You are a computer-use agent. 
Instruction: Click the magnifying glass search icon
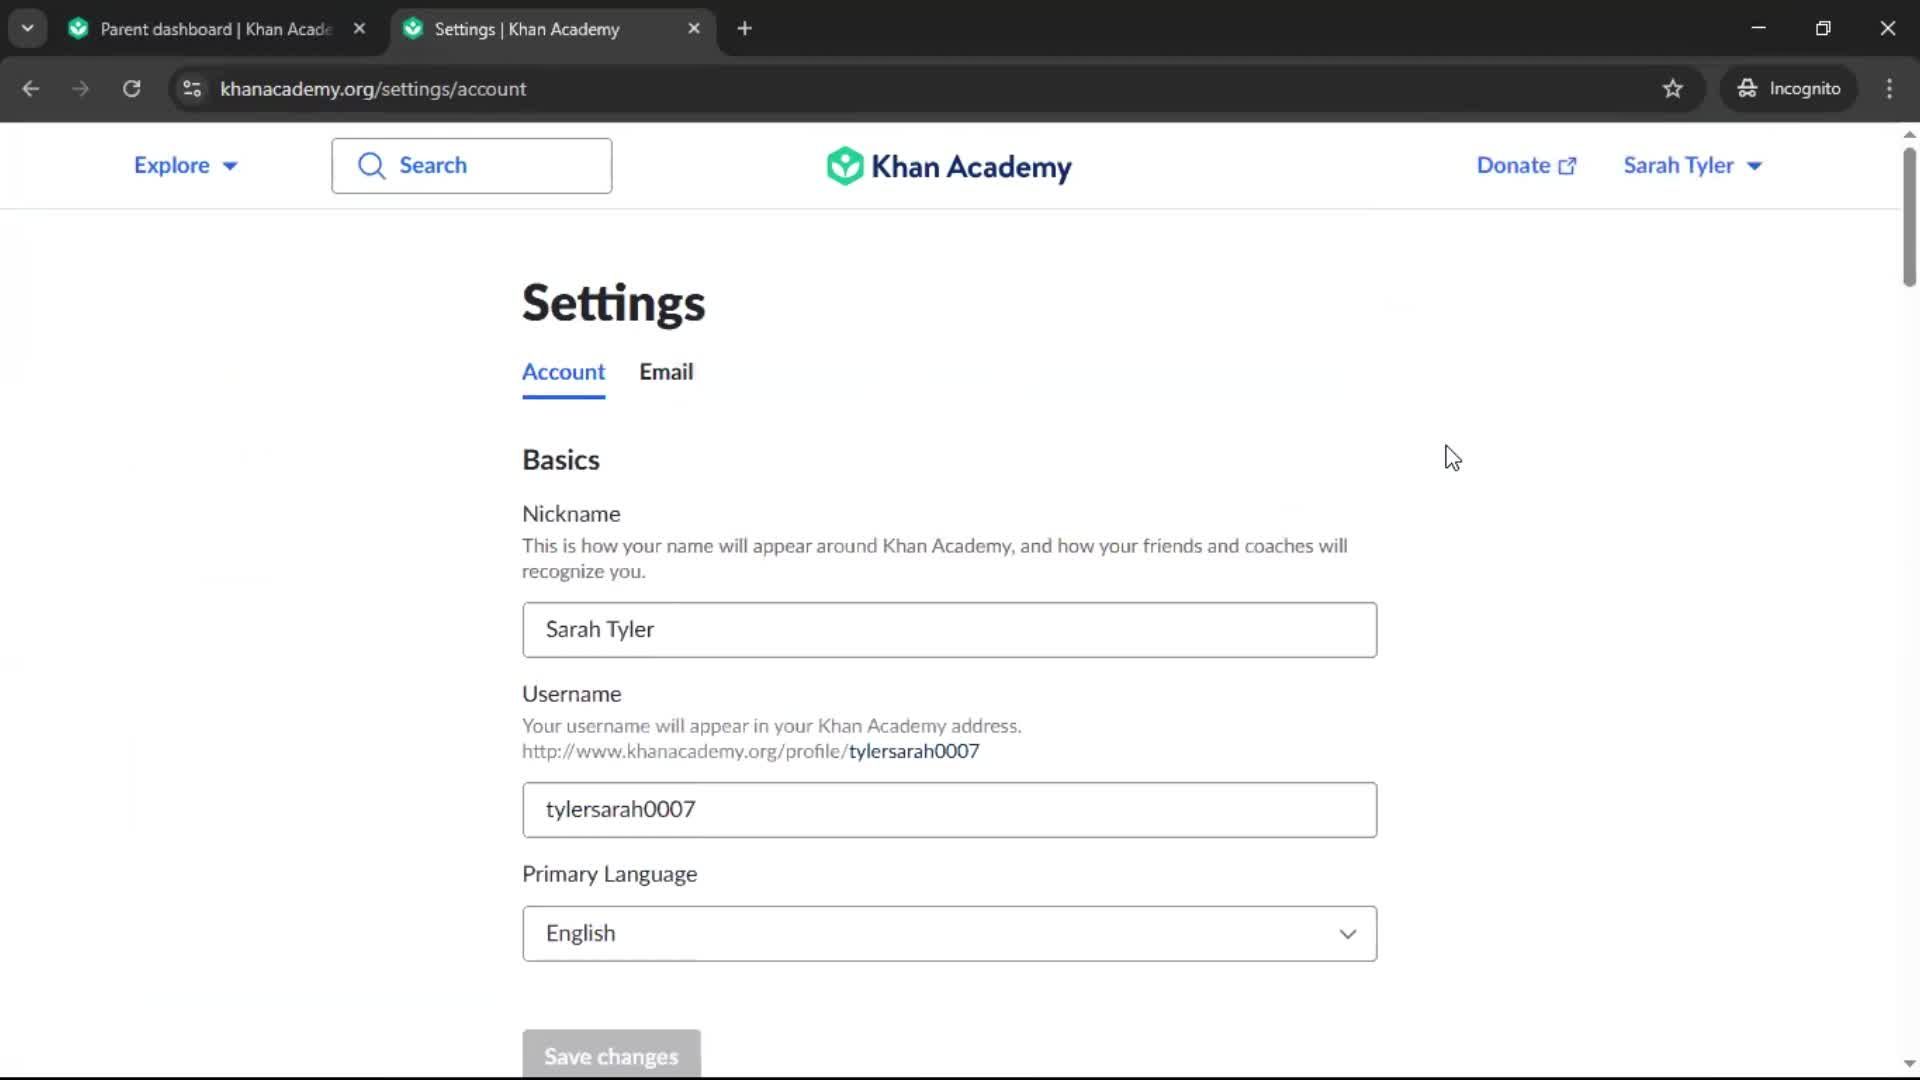372,166
